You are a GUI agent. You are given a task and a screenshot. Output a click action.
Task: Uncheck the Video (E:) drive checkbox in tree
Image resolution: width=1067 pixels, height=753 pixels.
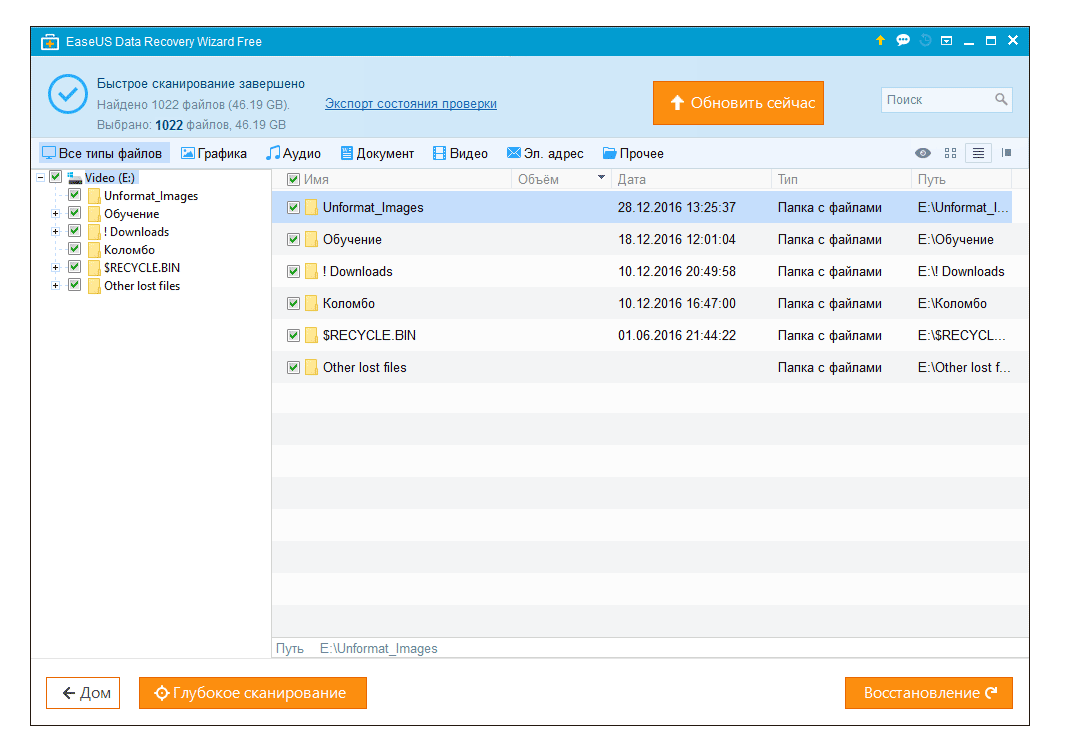click(56, 177)
